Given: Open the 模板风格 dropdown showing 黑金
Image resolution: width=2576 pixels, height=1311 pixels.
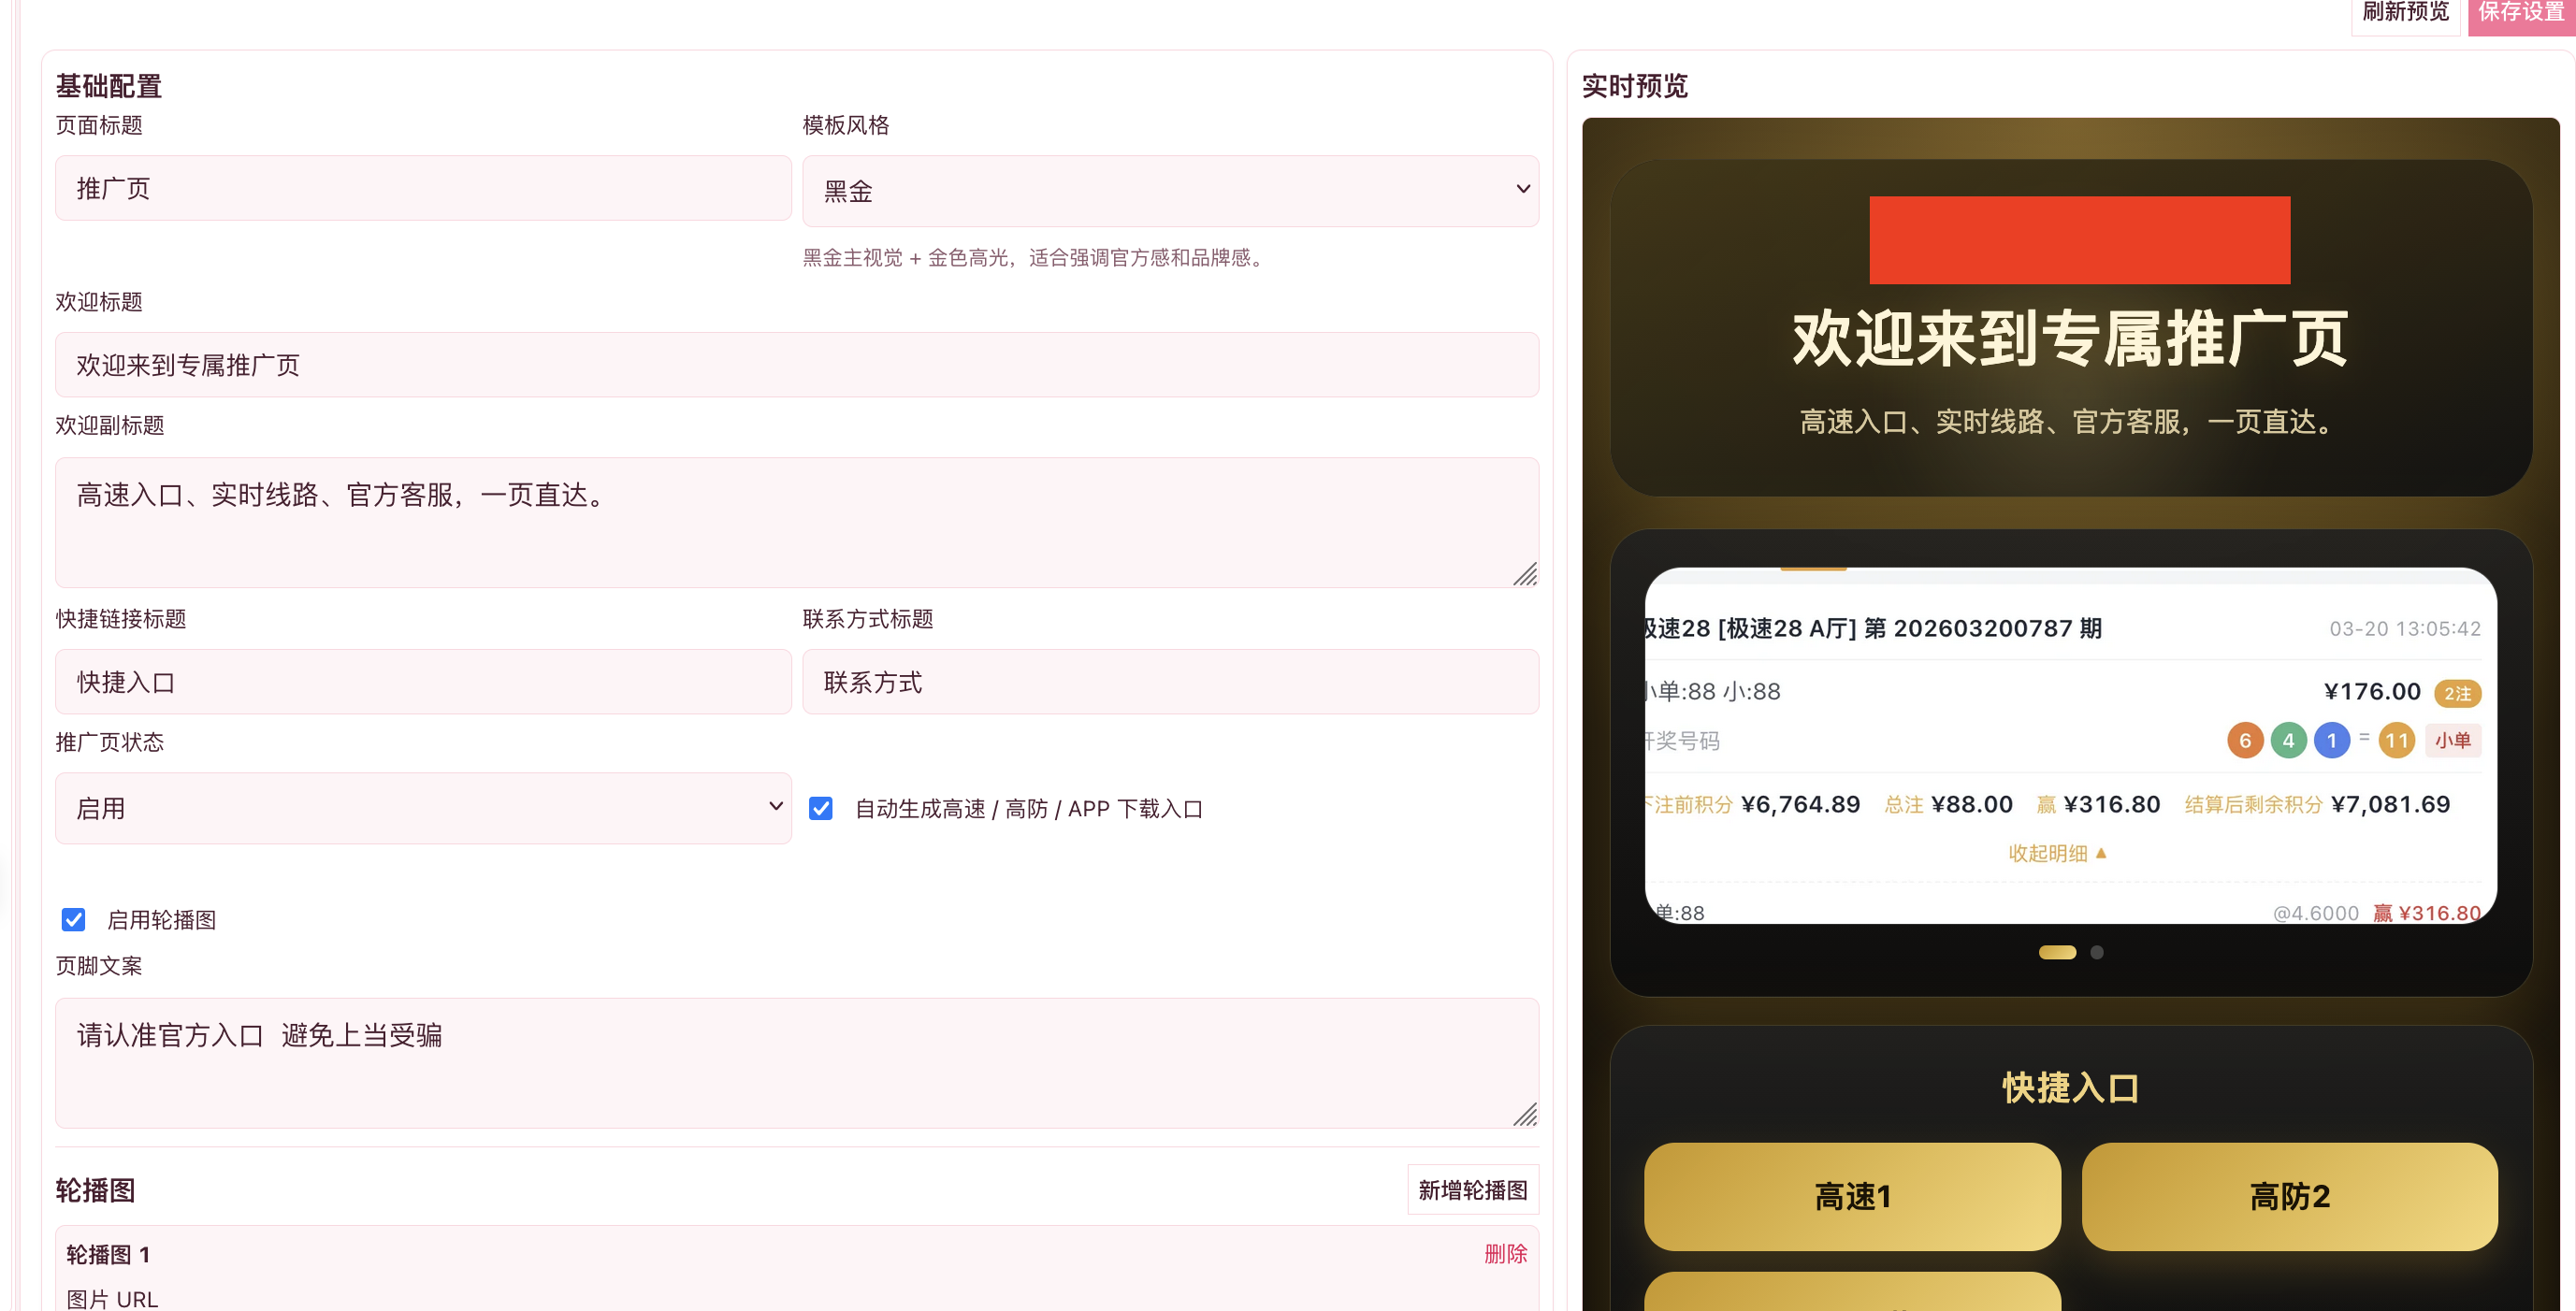Looking at the screenshot, I should point(1170,190).
